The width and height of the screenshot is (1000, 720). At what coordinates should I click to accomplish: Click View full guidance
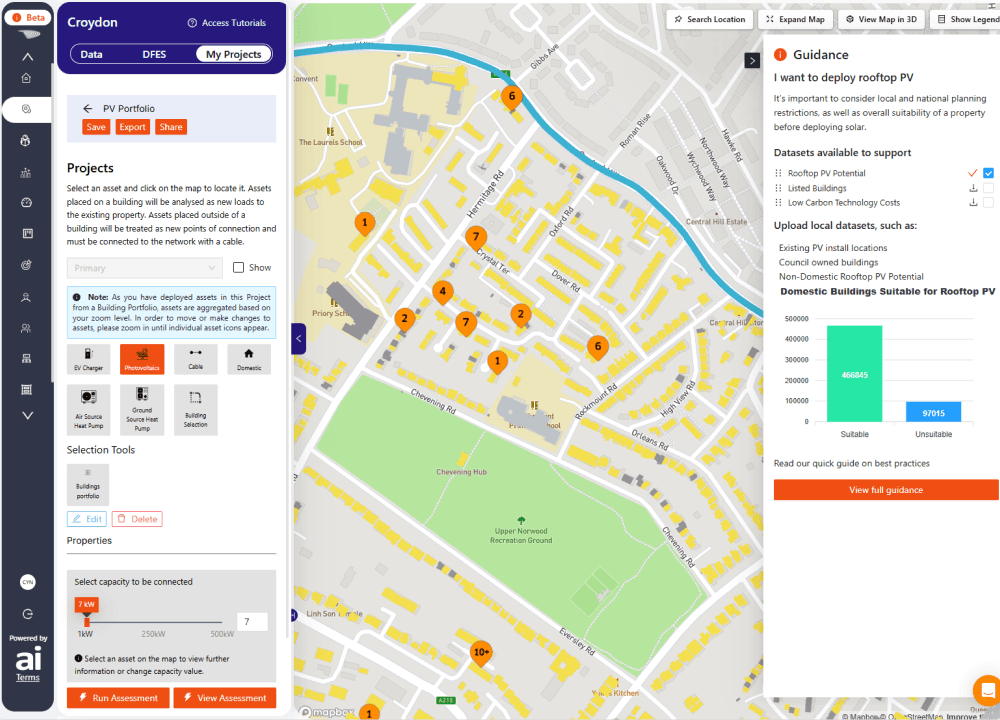[886, 490]
